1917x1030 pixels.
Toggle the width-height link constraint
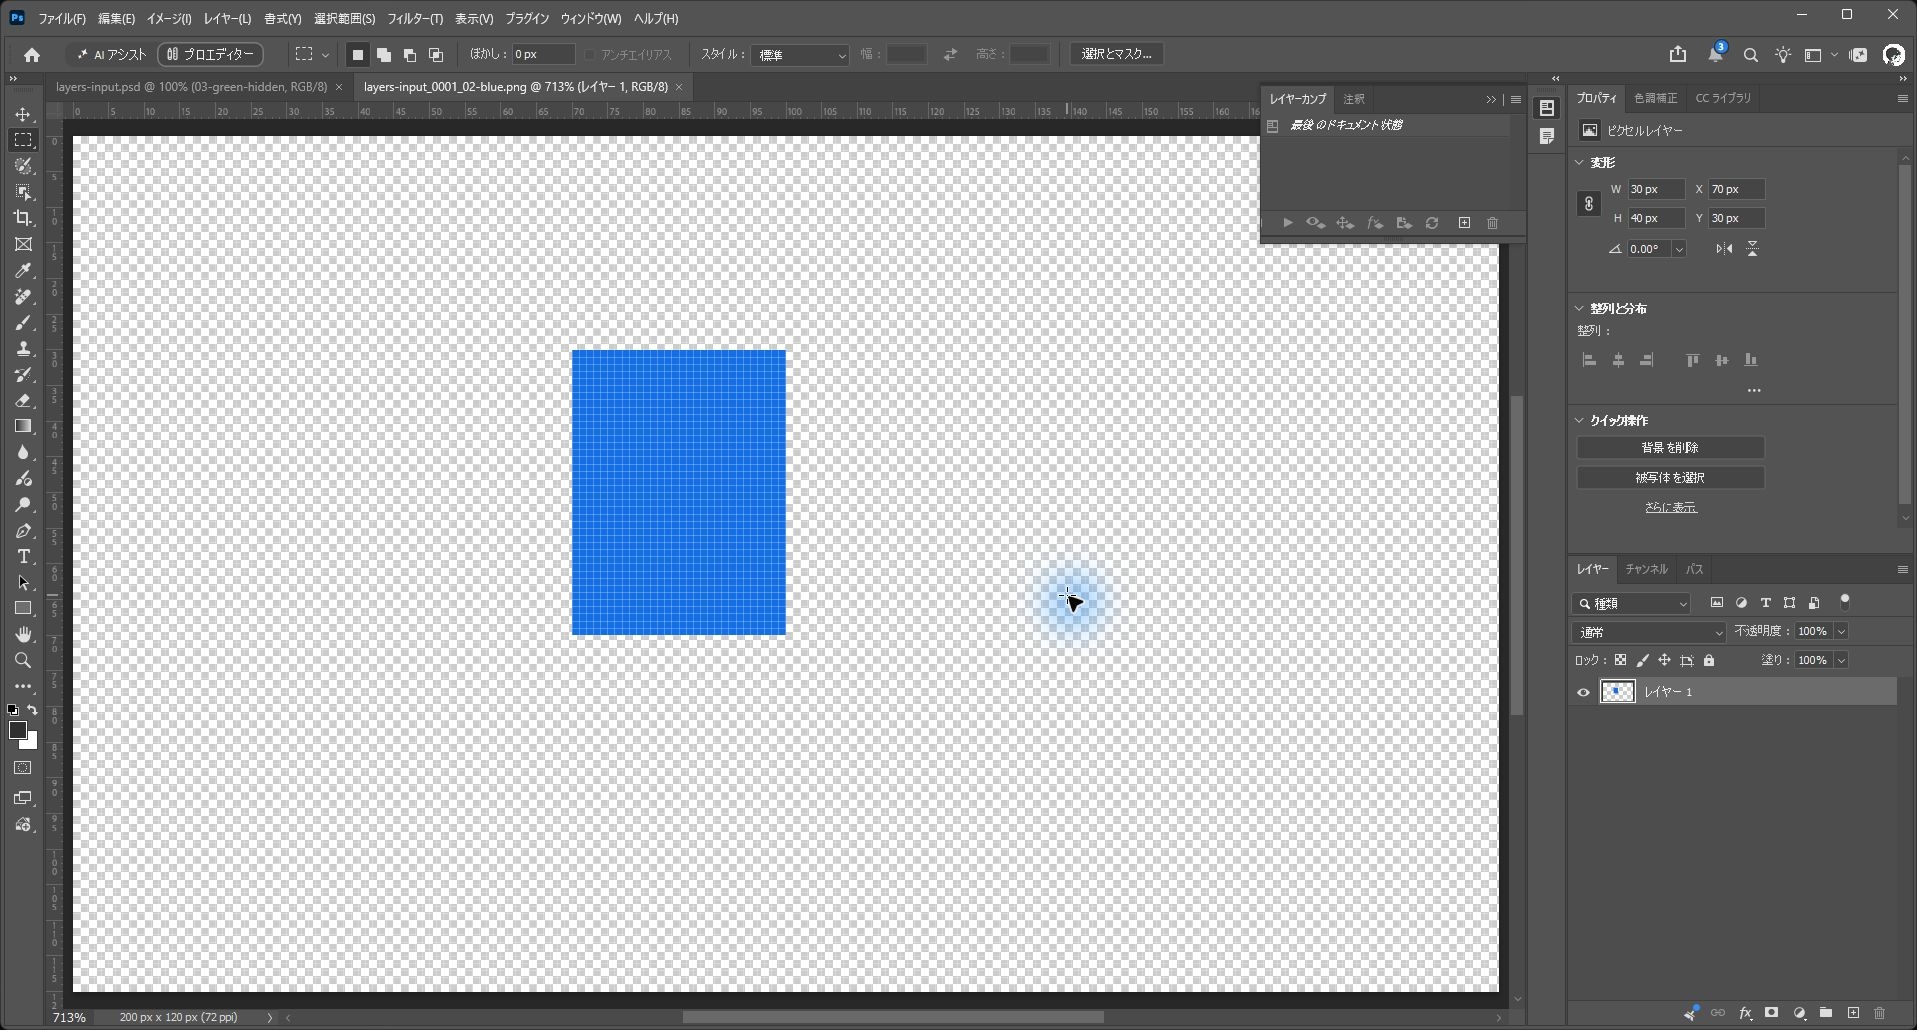[x=1589, y=204]
